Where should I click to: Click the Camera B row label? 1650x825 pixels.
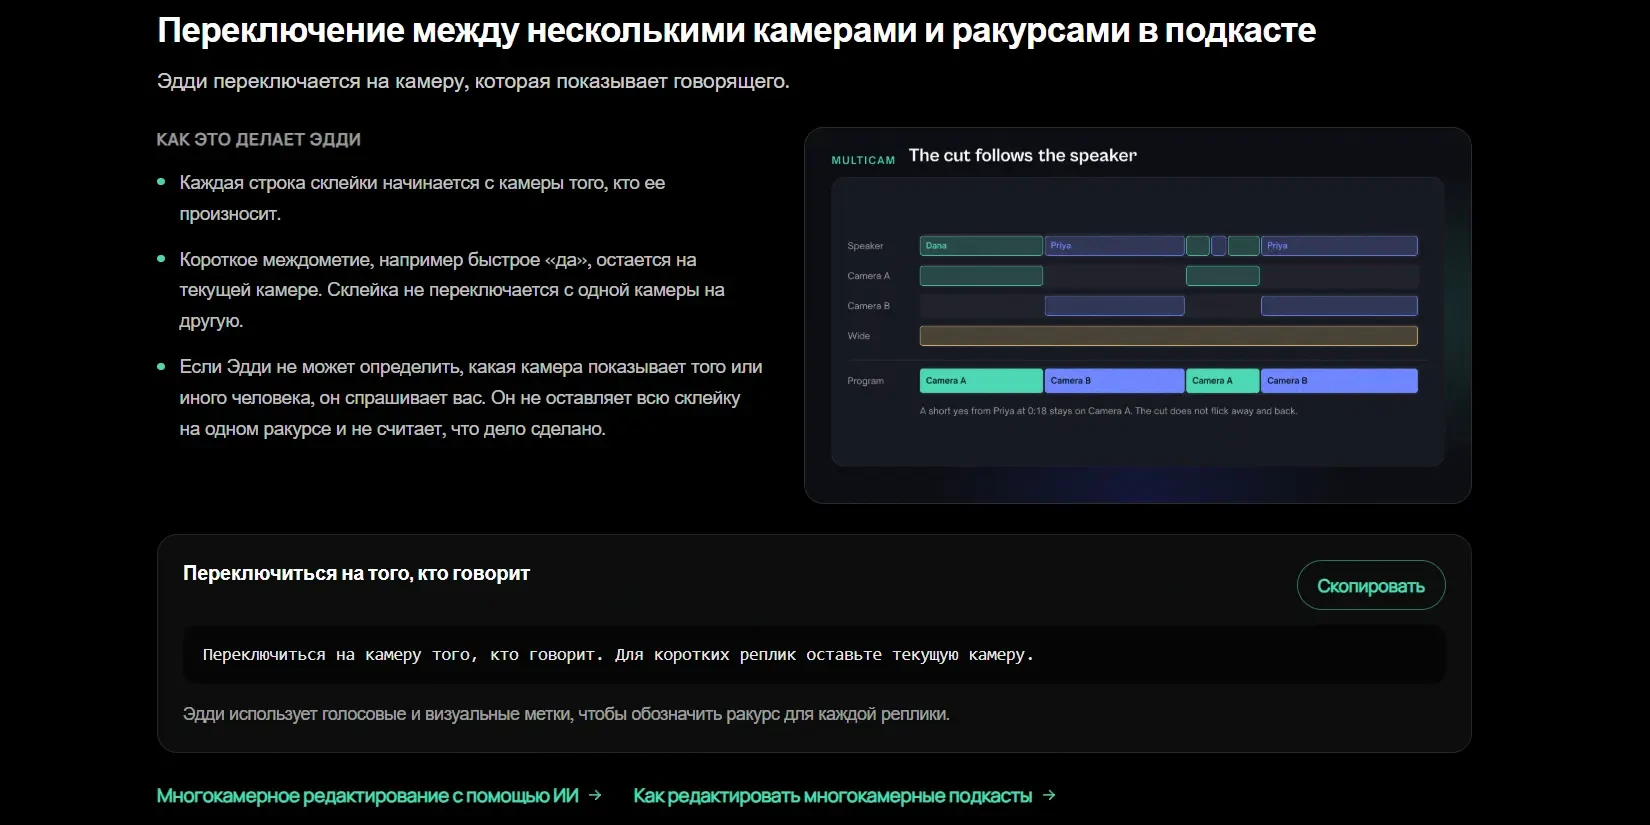[868, 306]
